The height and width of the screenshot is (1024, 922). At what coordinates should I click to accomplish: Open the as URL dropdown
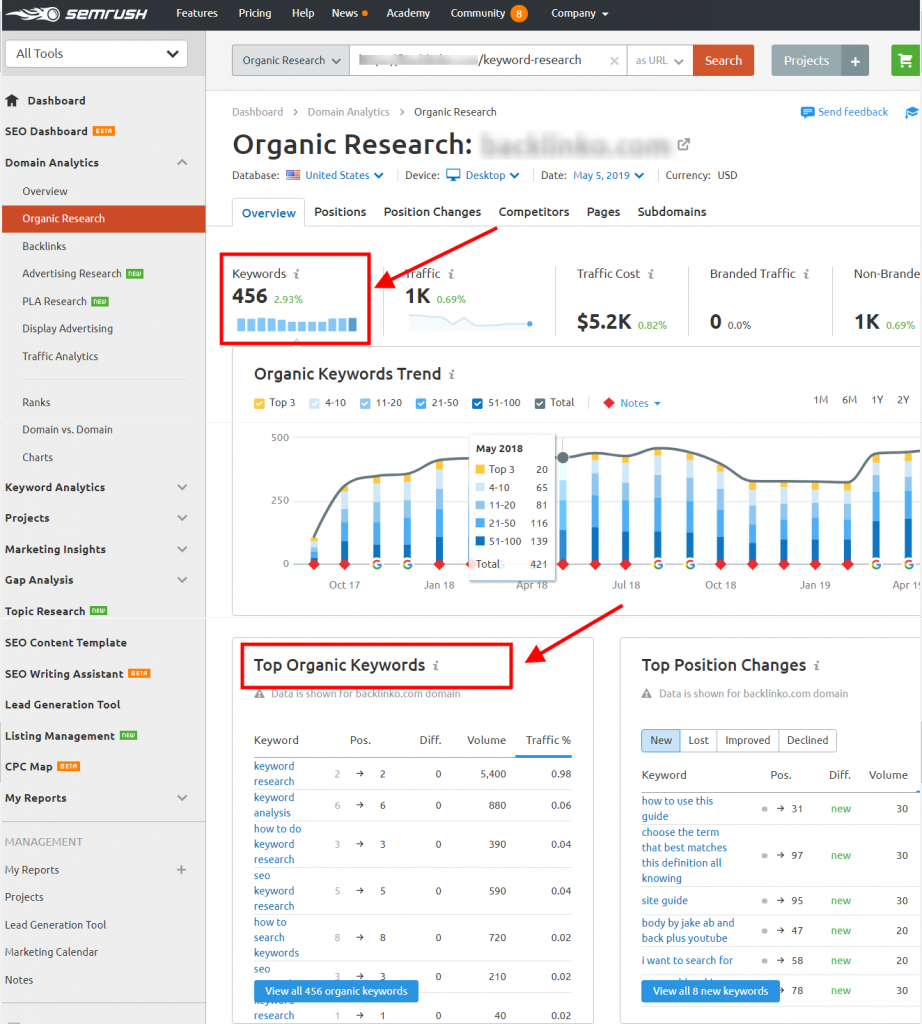click(x=660, y=61)
